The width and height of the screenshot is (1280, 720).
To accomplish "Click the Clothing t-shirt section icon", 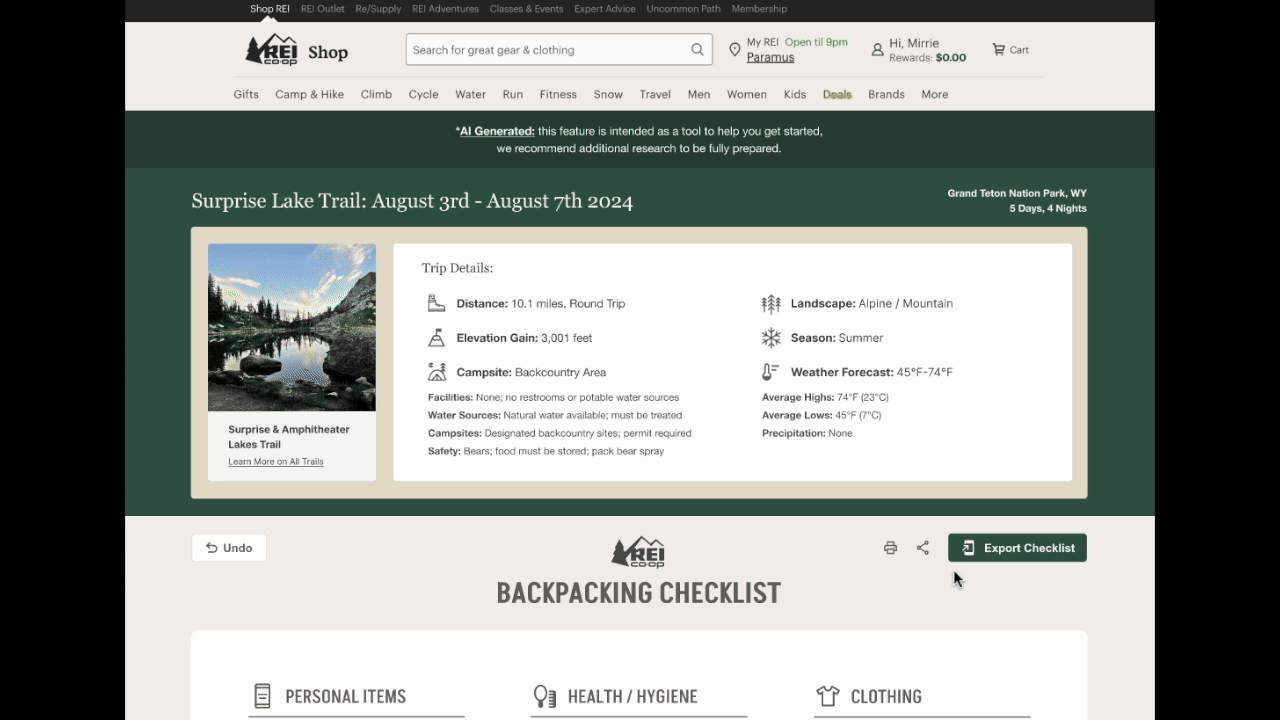I will (x=827, y=696).
